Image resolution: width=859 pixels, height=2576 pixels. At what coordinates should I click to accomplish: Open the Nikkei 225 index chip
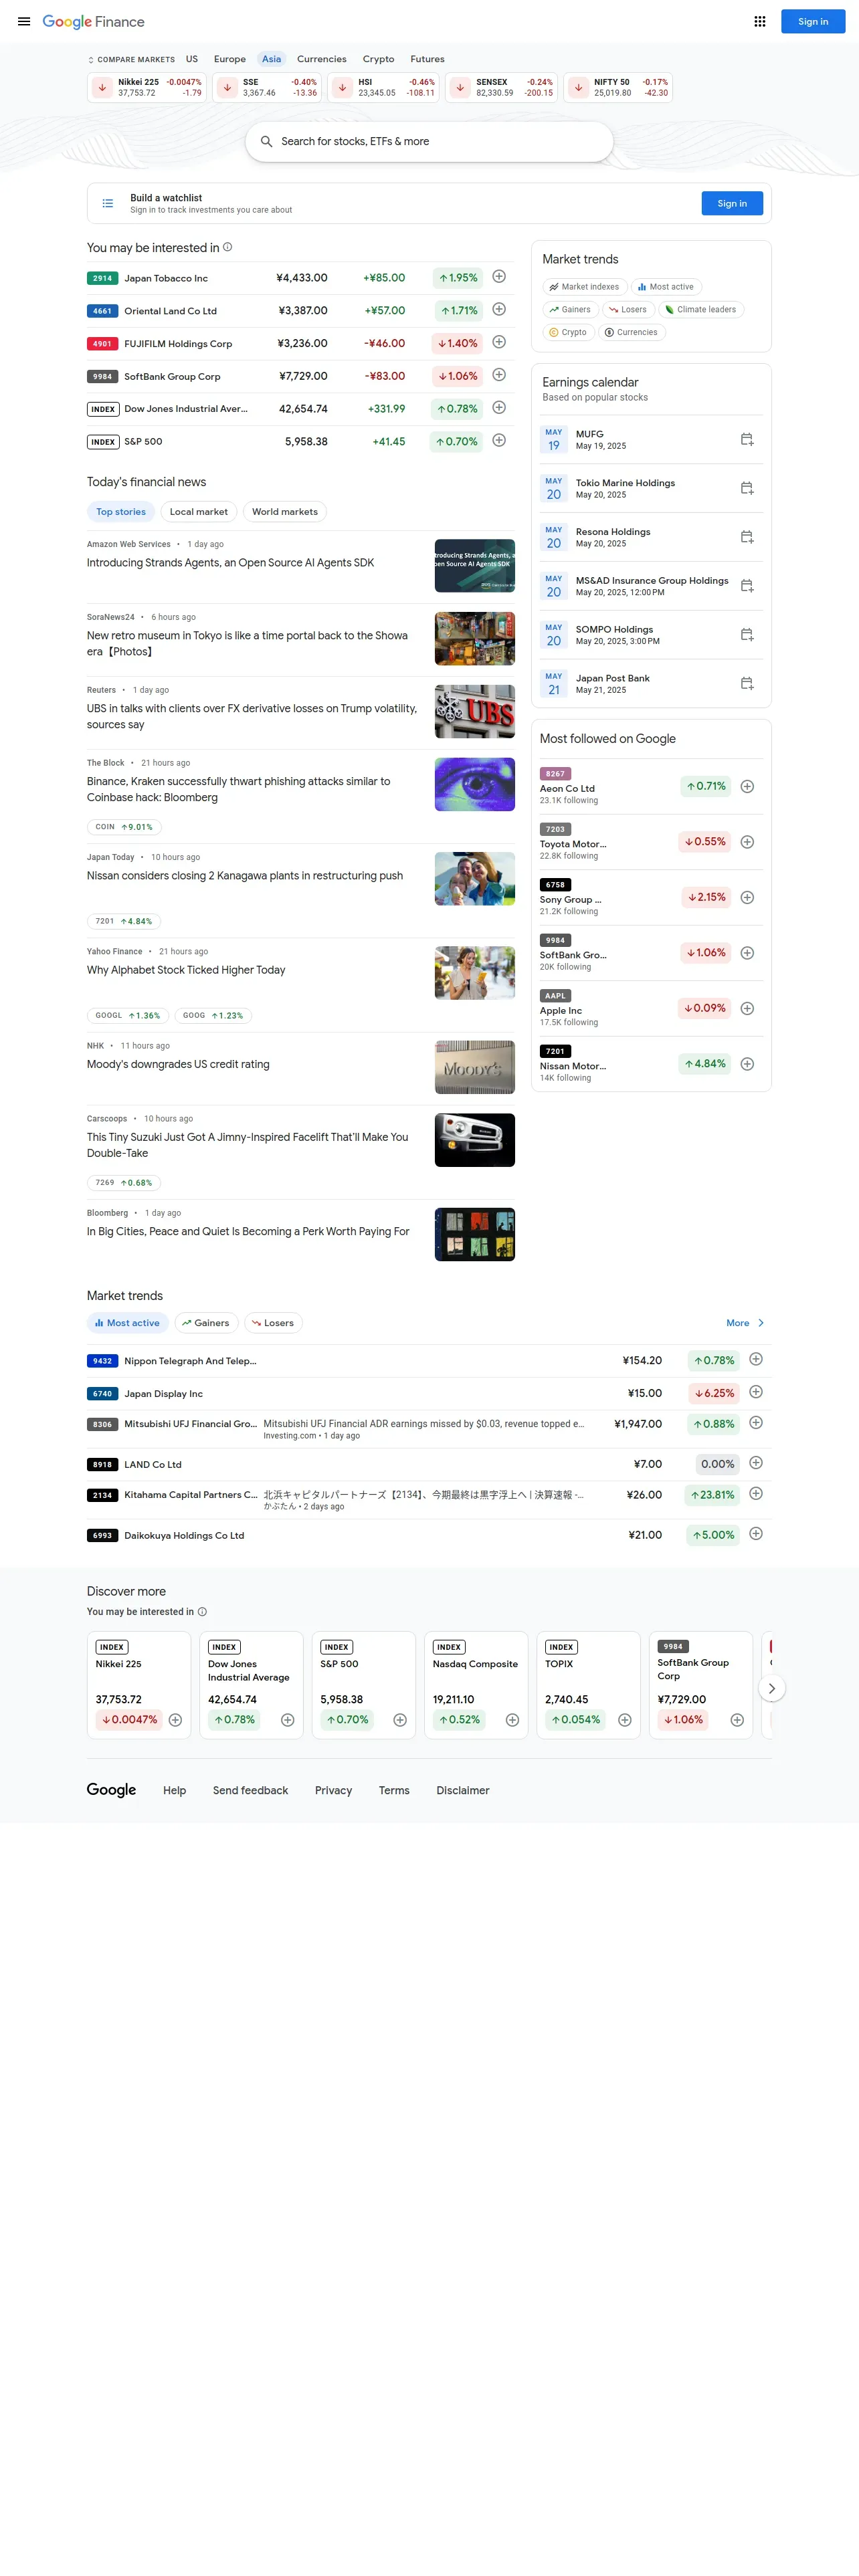click(x=148, y=88)
